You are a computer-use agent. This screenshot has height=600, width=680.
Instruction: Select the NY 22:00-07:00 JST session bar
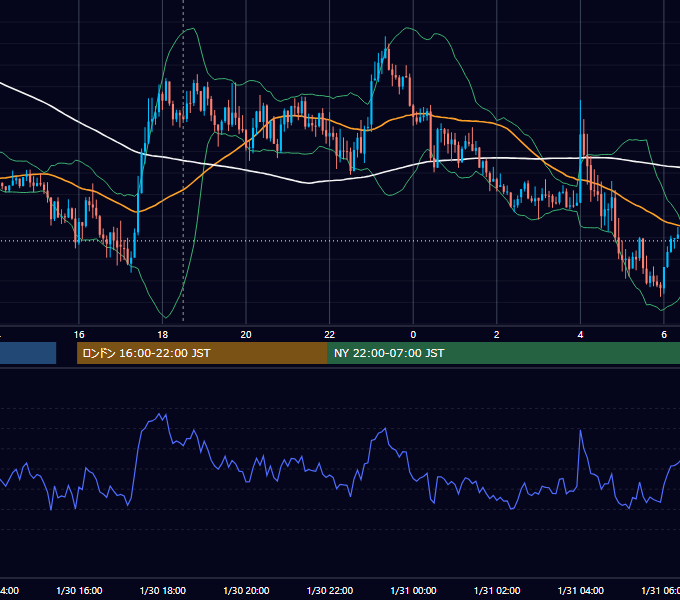coord(503,353)
